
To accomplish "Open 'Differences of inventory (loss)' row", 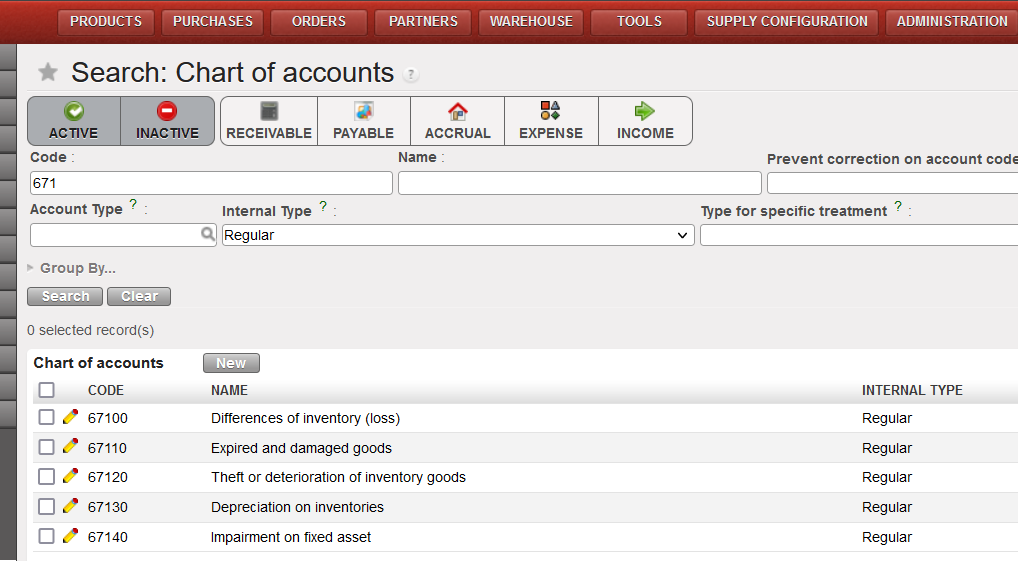I will click(305, 418).
